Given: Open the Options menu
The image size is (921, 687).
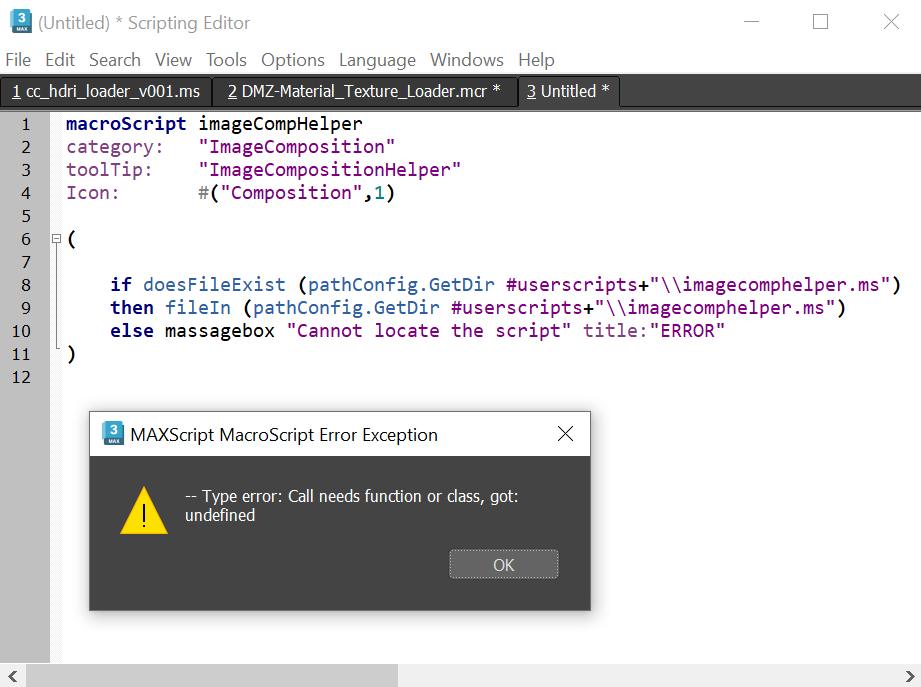Looking at the screenshot, I should tap(292, 60).
